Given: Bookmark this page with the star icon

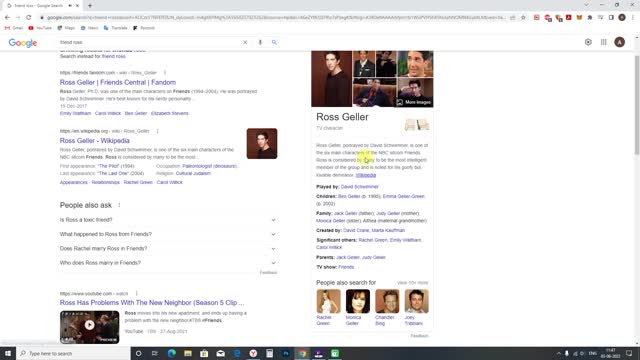Looking at the screenshot, I should click(523, 18).
